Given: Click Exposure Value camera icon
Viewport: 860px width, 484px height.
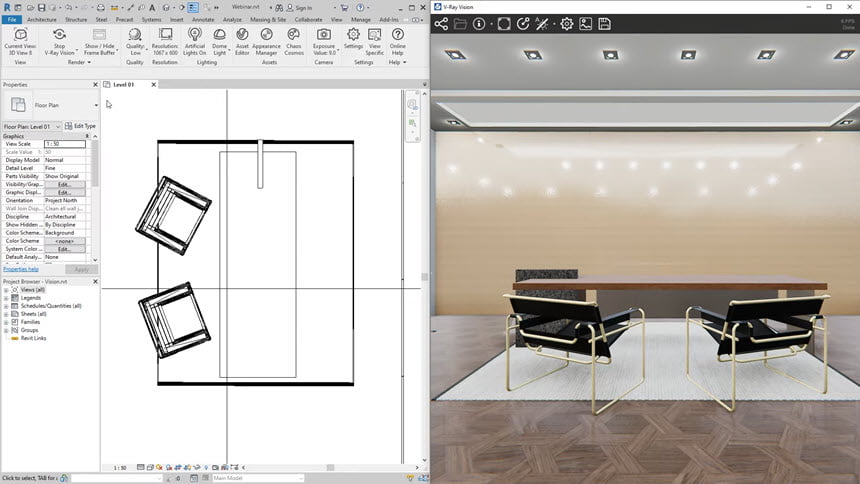Looking at the screenshot, I should click(324, 35).
